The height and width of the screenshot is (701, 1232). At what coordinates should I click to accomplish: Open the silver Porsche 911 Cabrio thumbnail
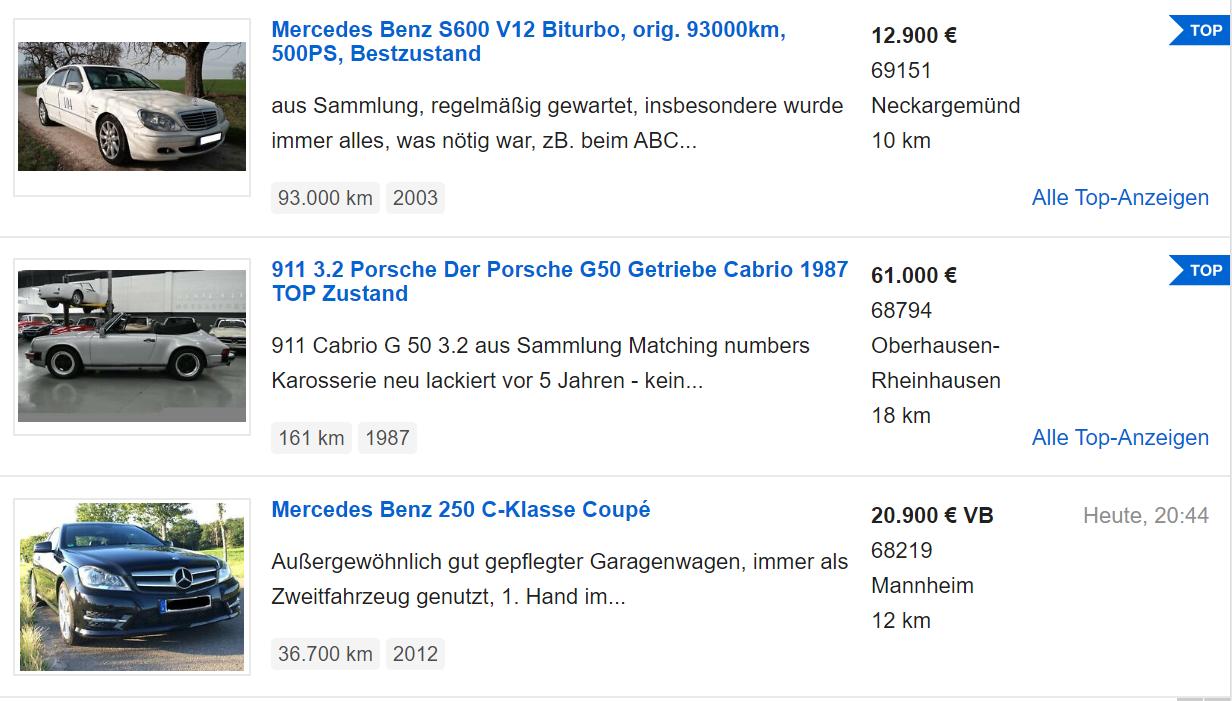[132, 346]
